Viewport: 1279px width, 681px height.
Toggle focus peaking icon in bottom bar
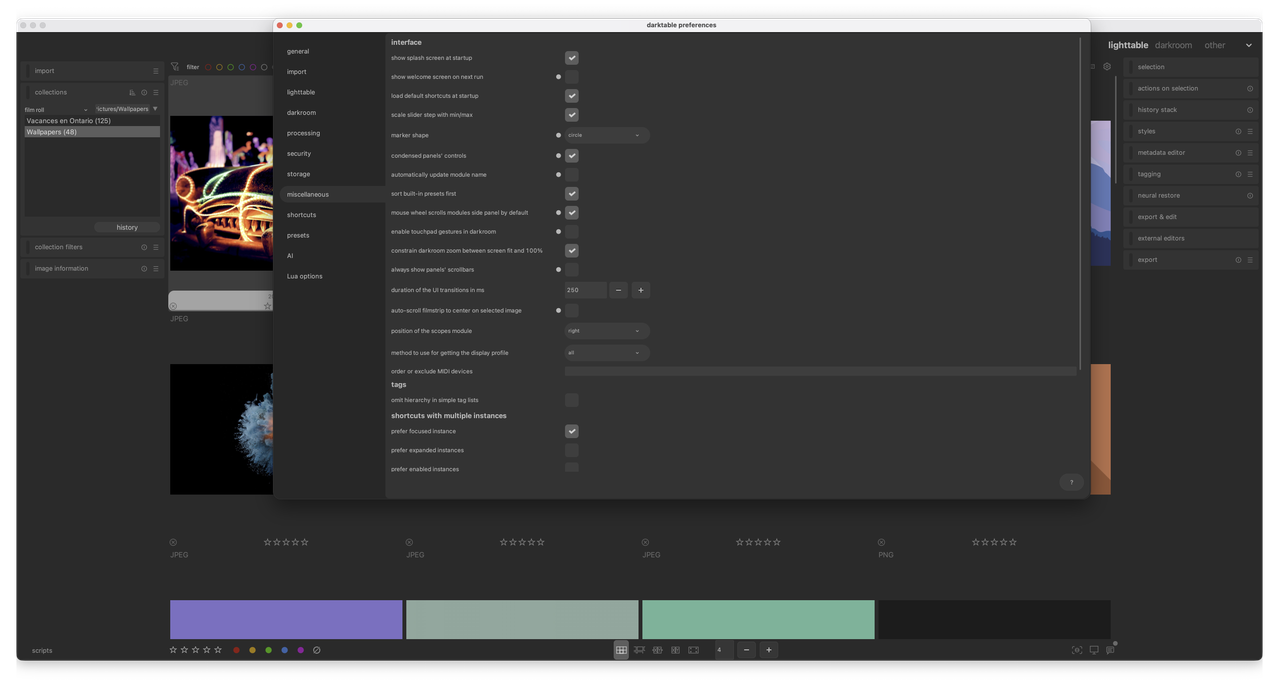coord(1077,650)
